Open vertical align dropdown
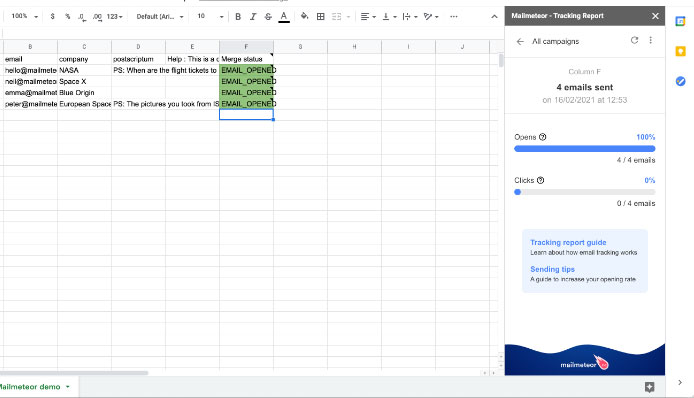Screen dimensions: 694x398 coord(389,16)
